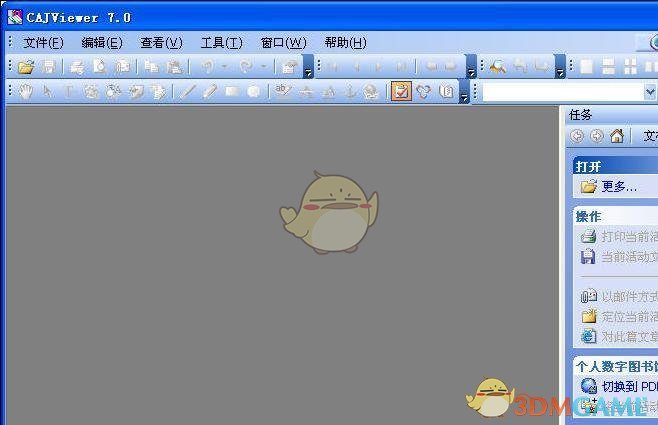The width and height of the screenshot is (658, 425).
Task: Click the 定位当前活... locate link
Action: (630, 316)
